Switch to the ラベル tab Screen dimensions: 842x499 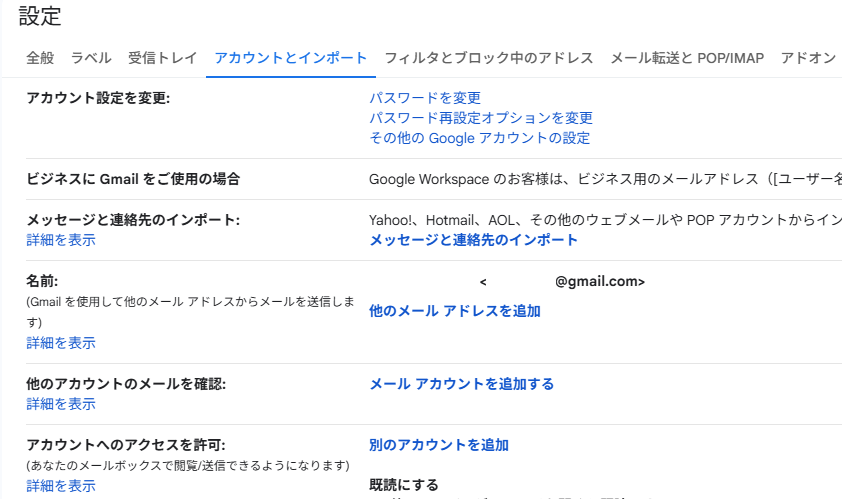point(91,58)
